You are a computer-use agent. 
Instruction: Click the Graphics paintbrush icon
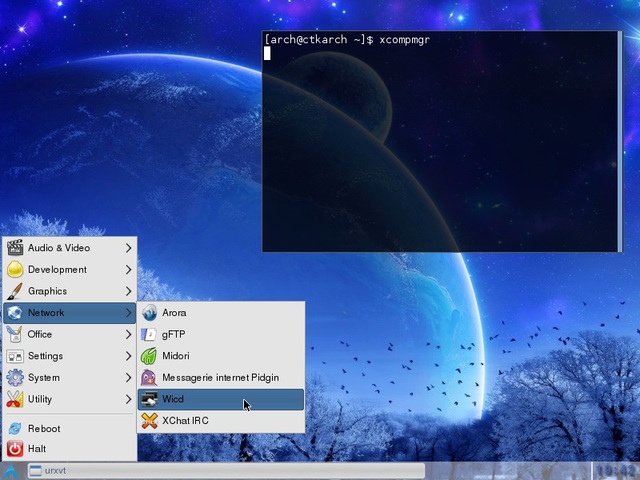point(15,291)
